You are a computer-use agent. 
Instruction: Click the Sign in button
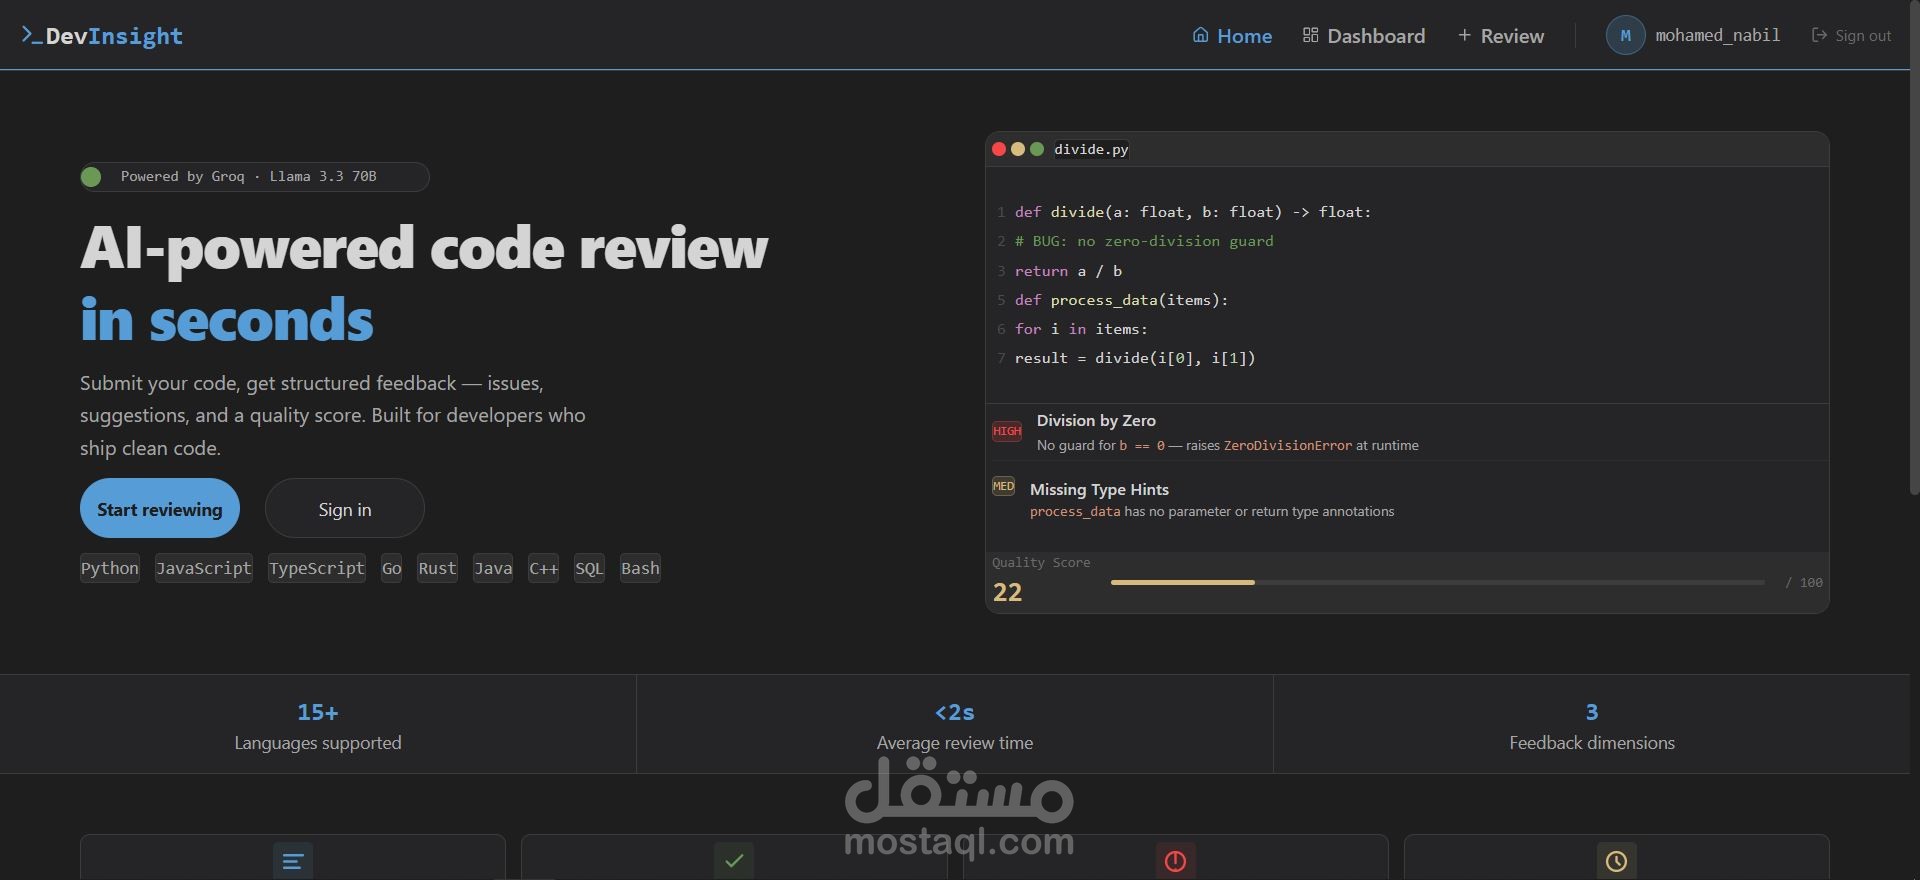[345, 508]
